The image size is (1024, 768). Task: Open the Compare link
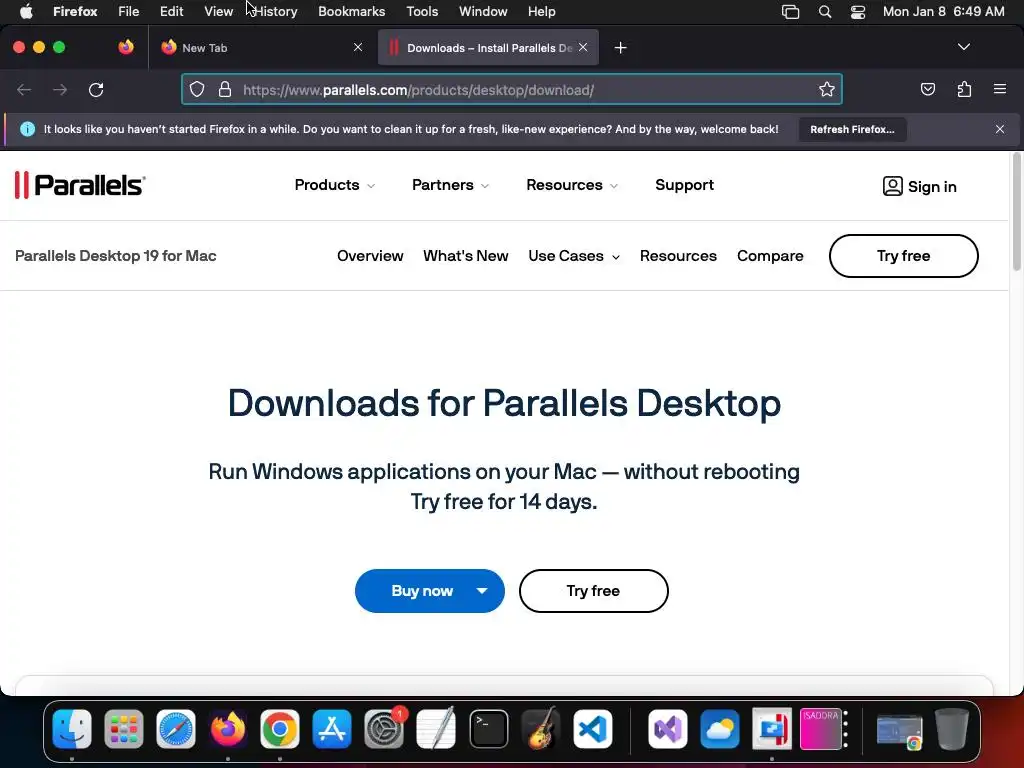click(770, 256)
